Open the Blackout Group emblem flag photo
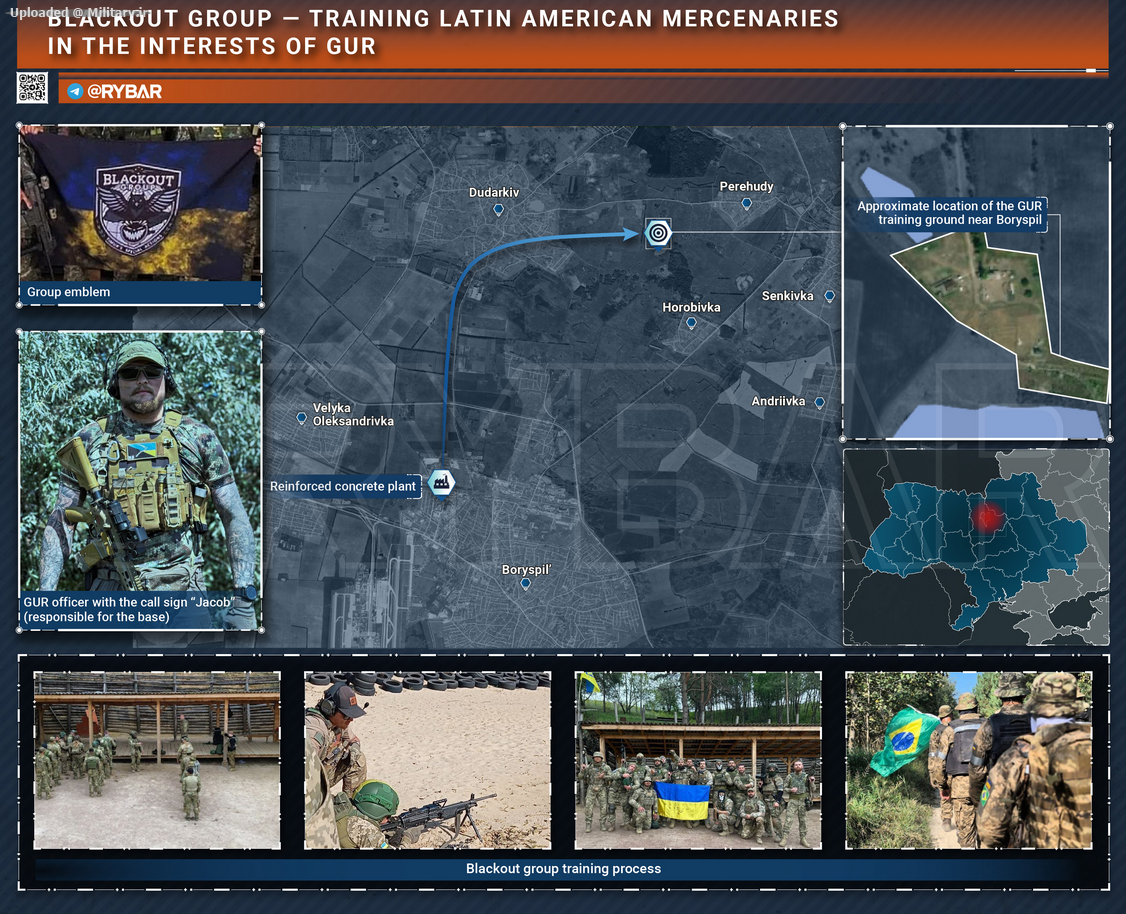The height and width of the screenshot is (914, 1126). click(x=140, y=203)
